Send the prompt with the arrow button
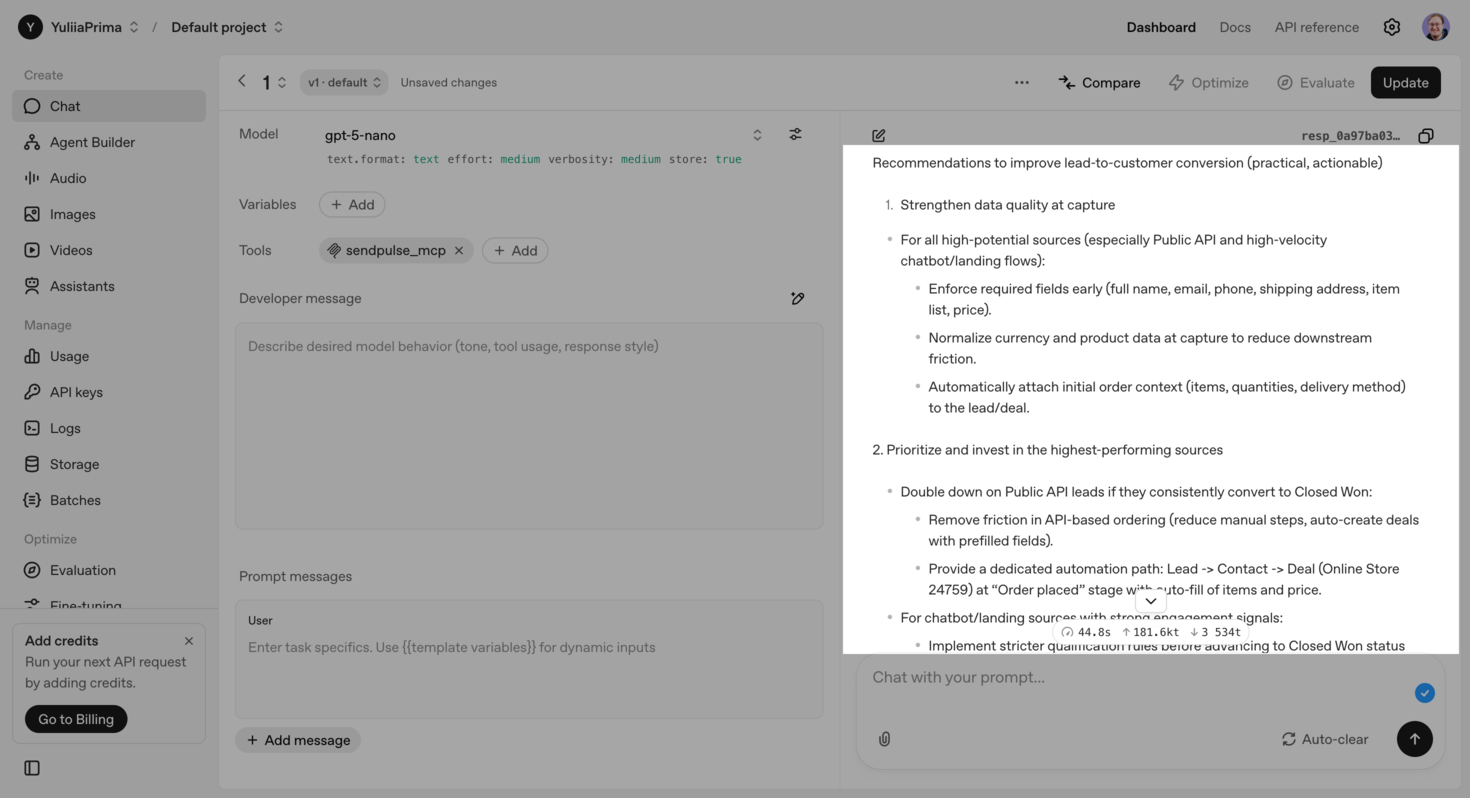This screenshot has height=798, width=1470. pyautogui.click(x=1414, y=739)
